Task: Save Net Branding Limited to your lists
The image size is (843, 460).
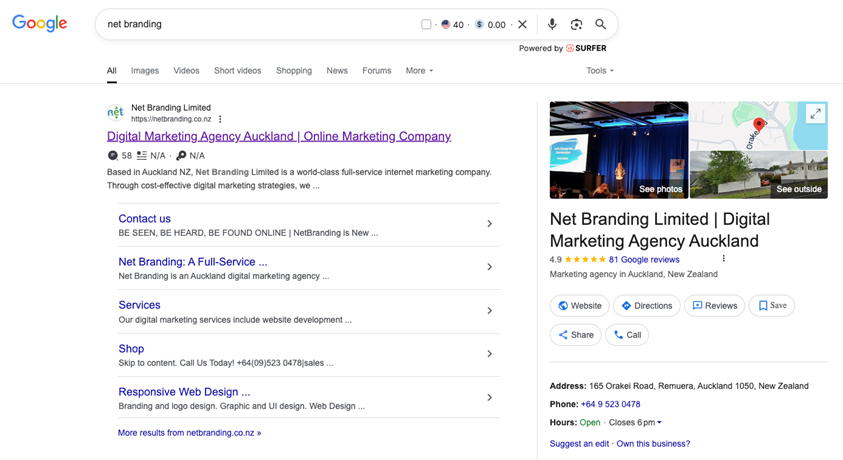Action: pyautogui.click(x=771, y=305)
